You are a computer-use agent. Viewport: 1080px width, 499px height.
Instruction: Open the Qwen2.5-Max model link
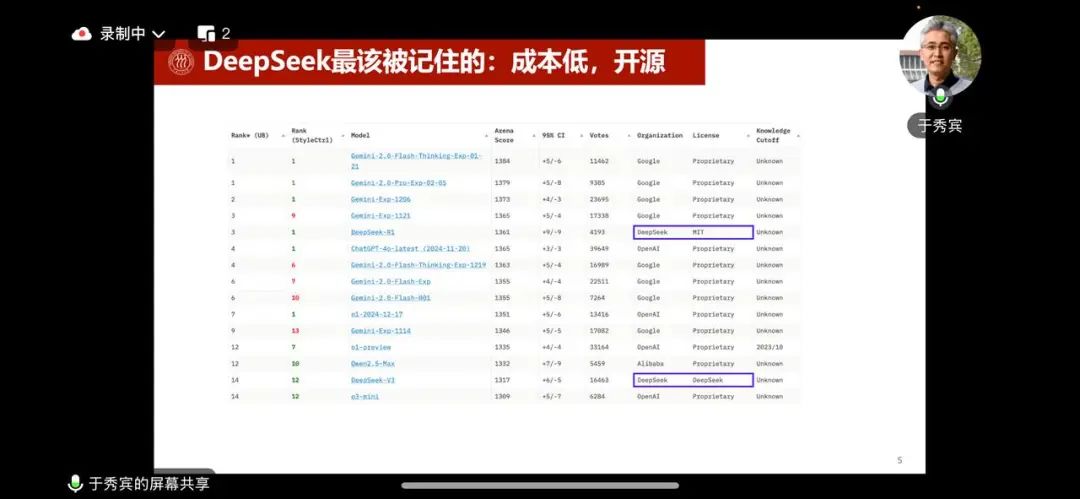click(373, 364)
